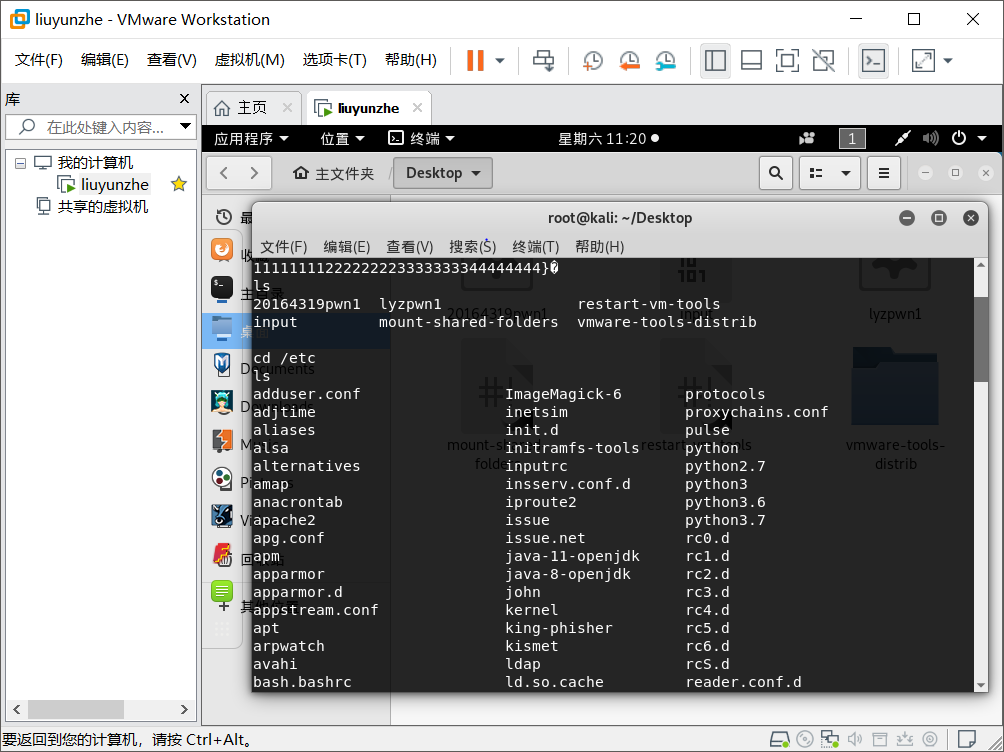Open terminal icon in Kali dock
1004x752 pixels.
[x=222, y=288]
